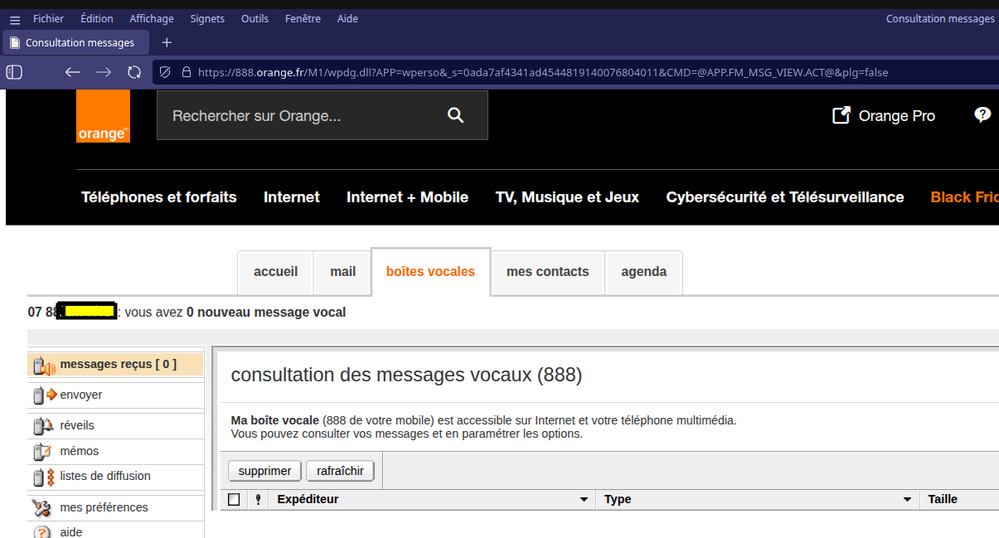The image size is (999, 538).
Task: Open the Fenêtre menu
Action: tap(303, 19)
